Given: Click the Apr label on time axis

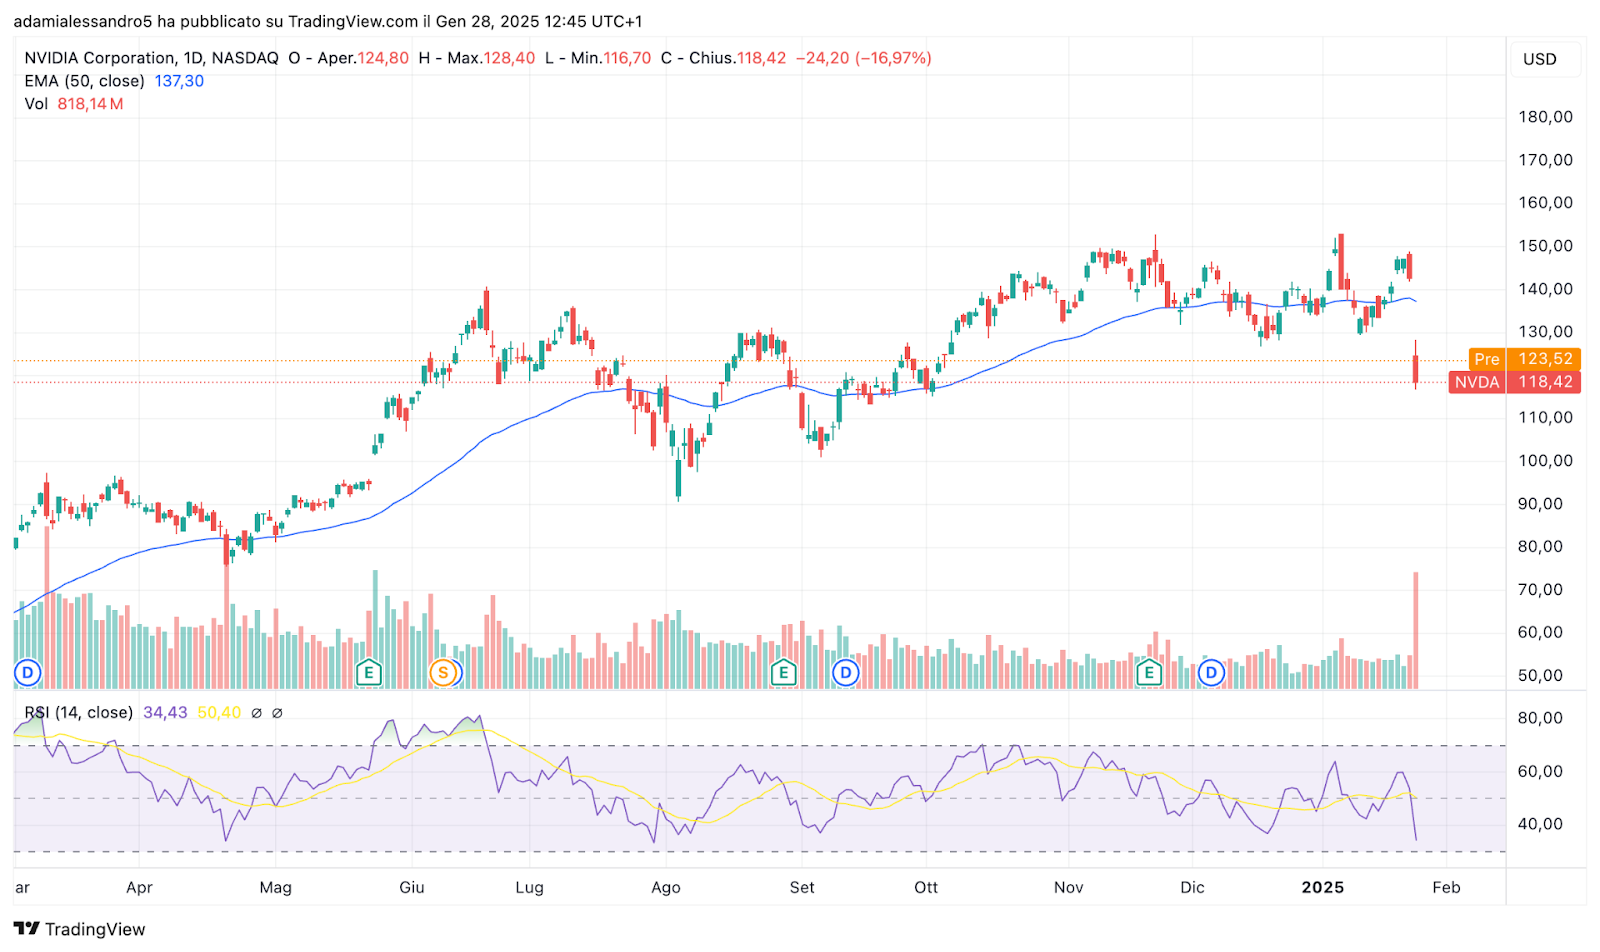Looking at the screenshot, I should coord(139,887).
